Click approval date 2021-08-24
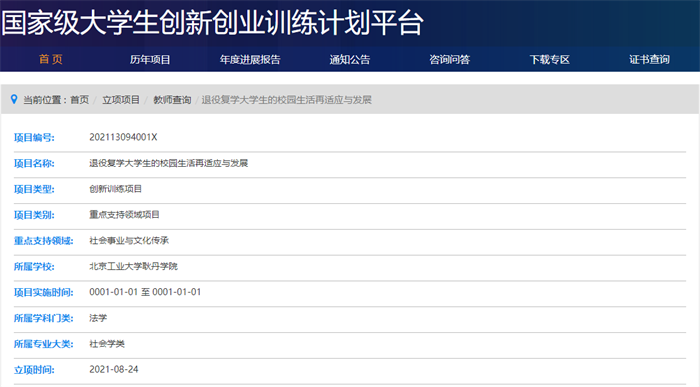700x387 pixels. pyautogui.click(x=114, y=370)
